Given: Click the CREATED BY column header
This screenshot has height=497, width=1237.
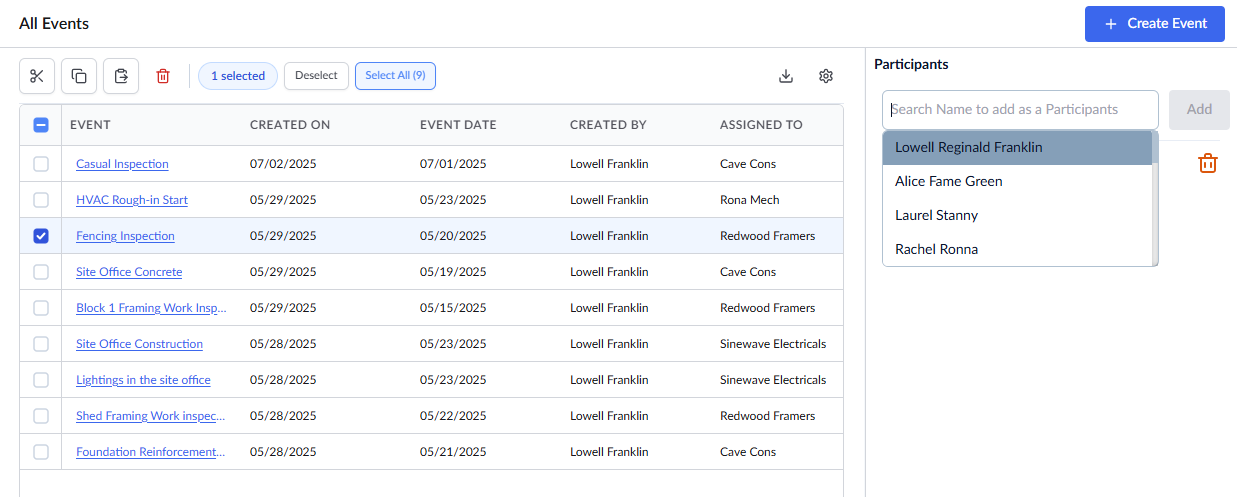Looking at the screenshot, I should (608, 125).
